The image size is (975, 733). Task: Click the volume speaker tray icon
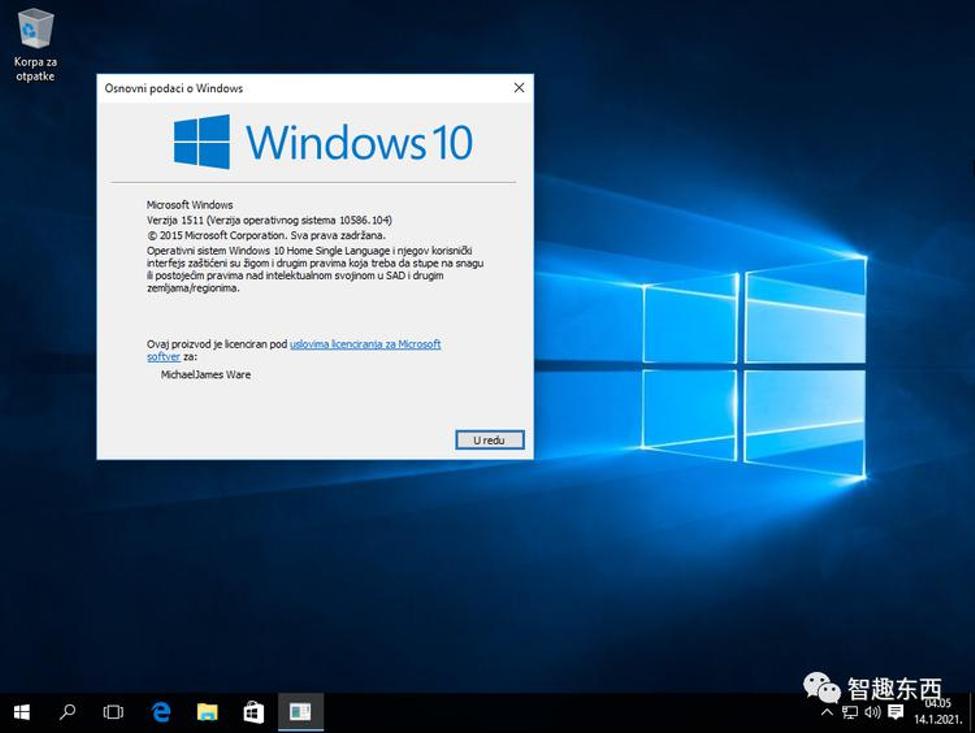point(872,713)
